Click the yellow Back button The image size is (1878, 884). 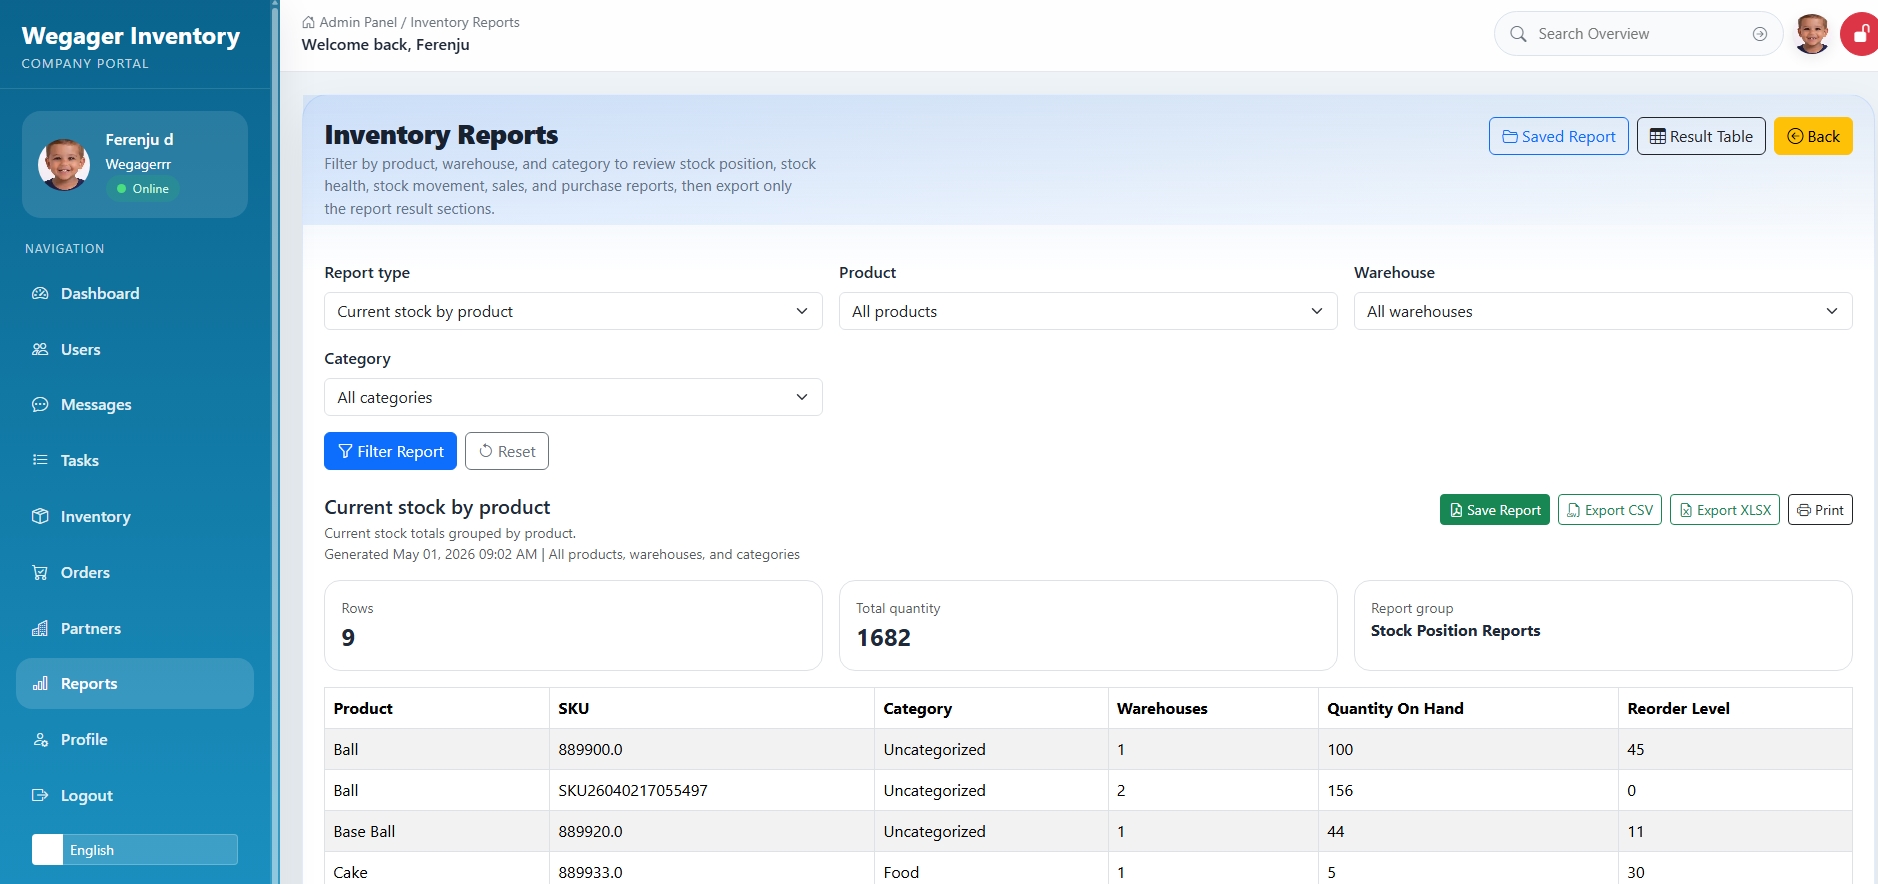click(x=1813, y=136)
